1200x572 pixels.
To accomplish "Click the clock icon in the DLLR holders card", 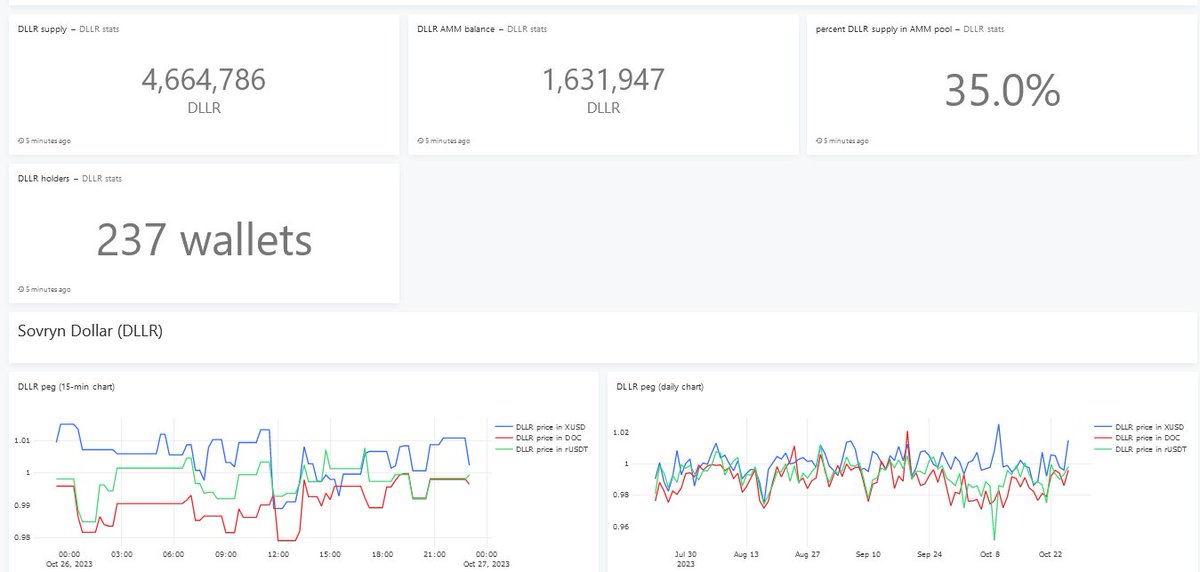I will [x=22, y=290].
